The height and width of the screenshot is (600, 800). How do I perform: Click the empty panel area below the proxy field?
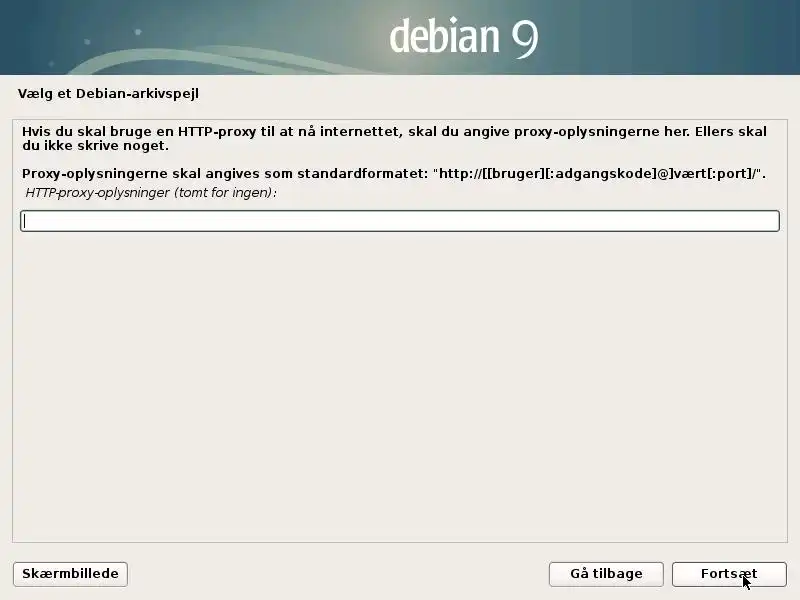[400, 388]
